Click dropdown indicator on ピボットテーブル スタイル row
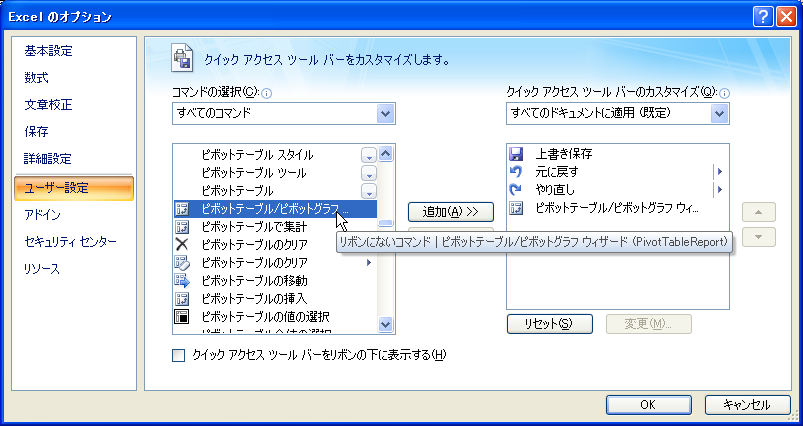This screenshot has width=803, height=426. (x=369, y=155)
